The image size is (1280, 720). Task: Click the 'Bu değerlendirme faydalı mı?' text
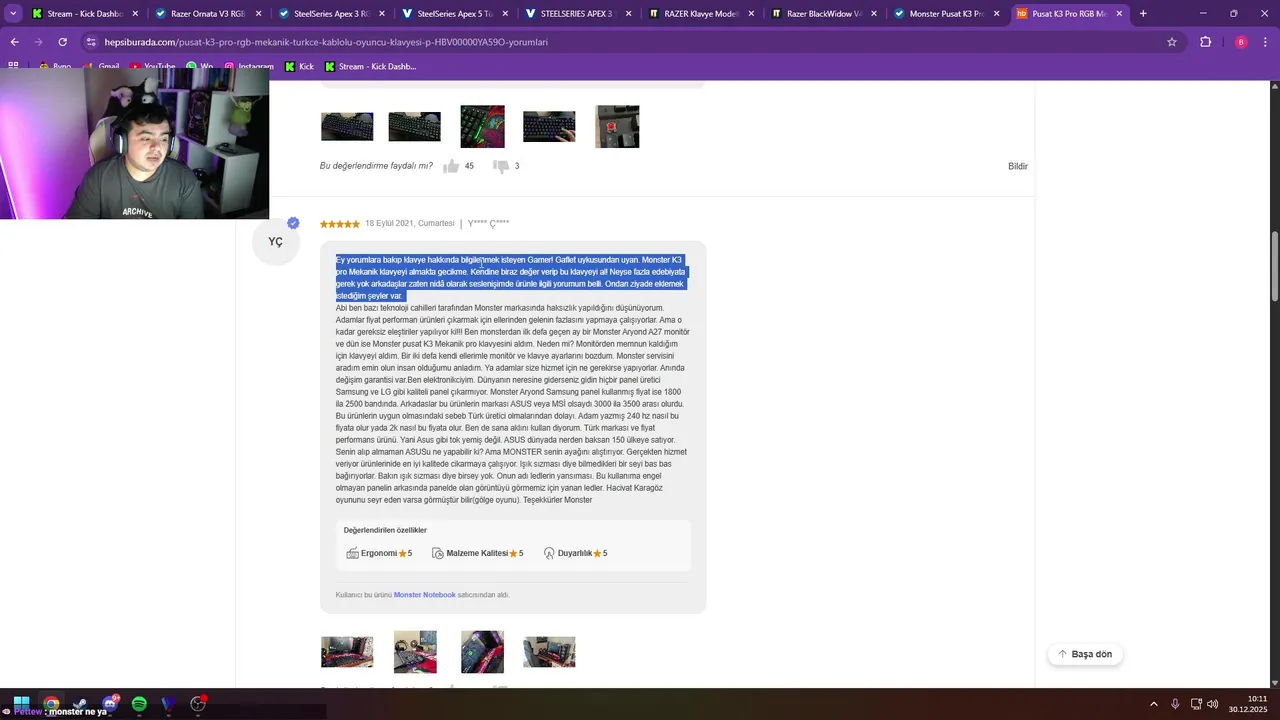coord(376,166)
